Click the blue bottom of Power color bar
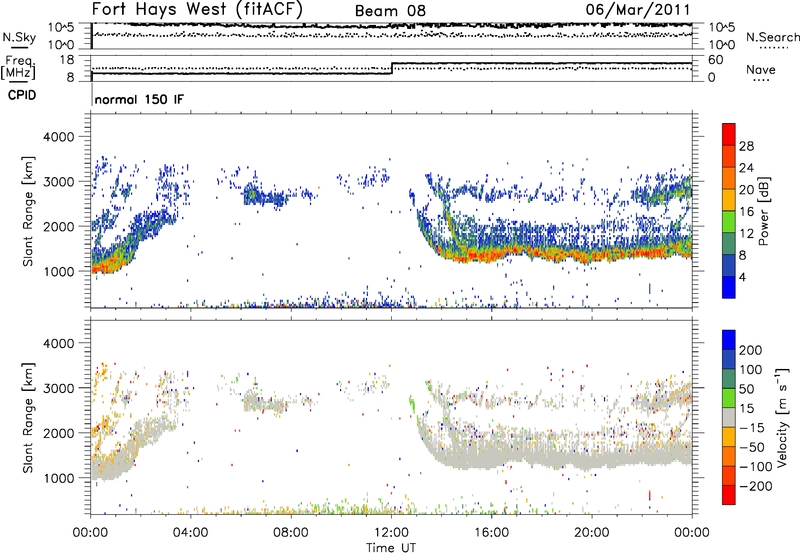The width and height of the screenshot is (800, 554). pos(729,287)
